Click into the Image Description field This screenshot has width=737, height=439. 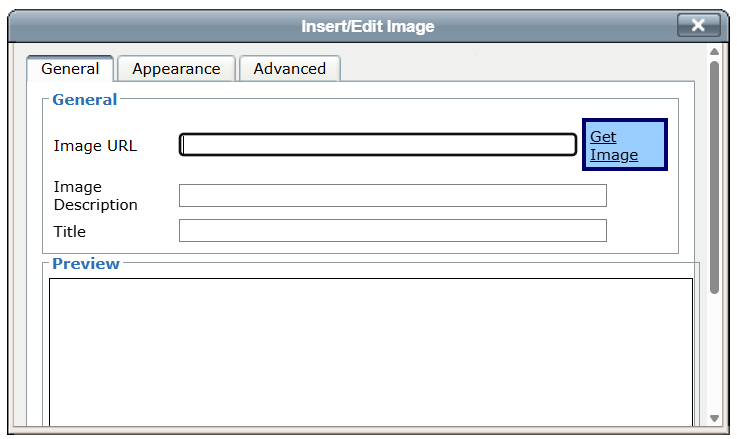point(392,195)
